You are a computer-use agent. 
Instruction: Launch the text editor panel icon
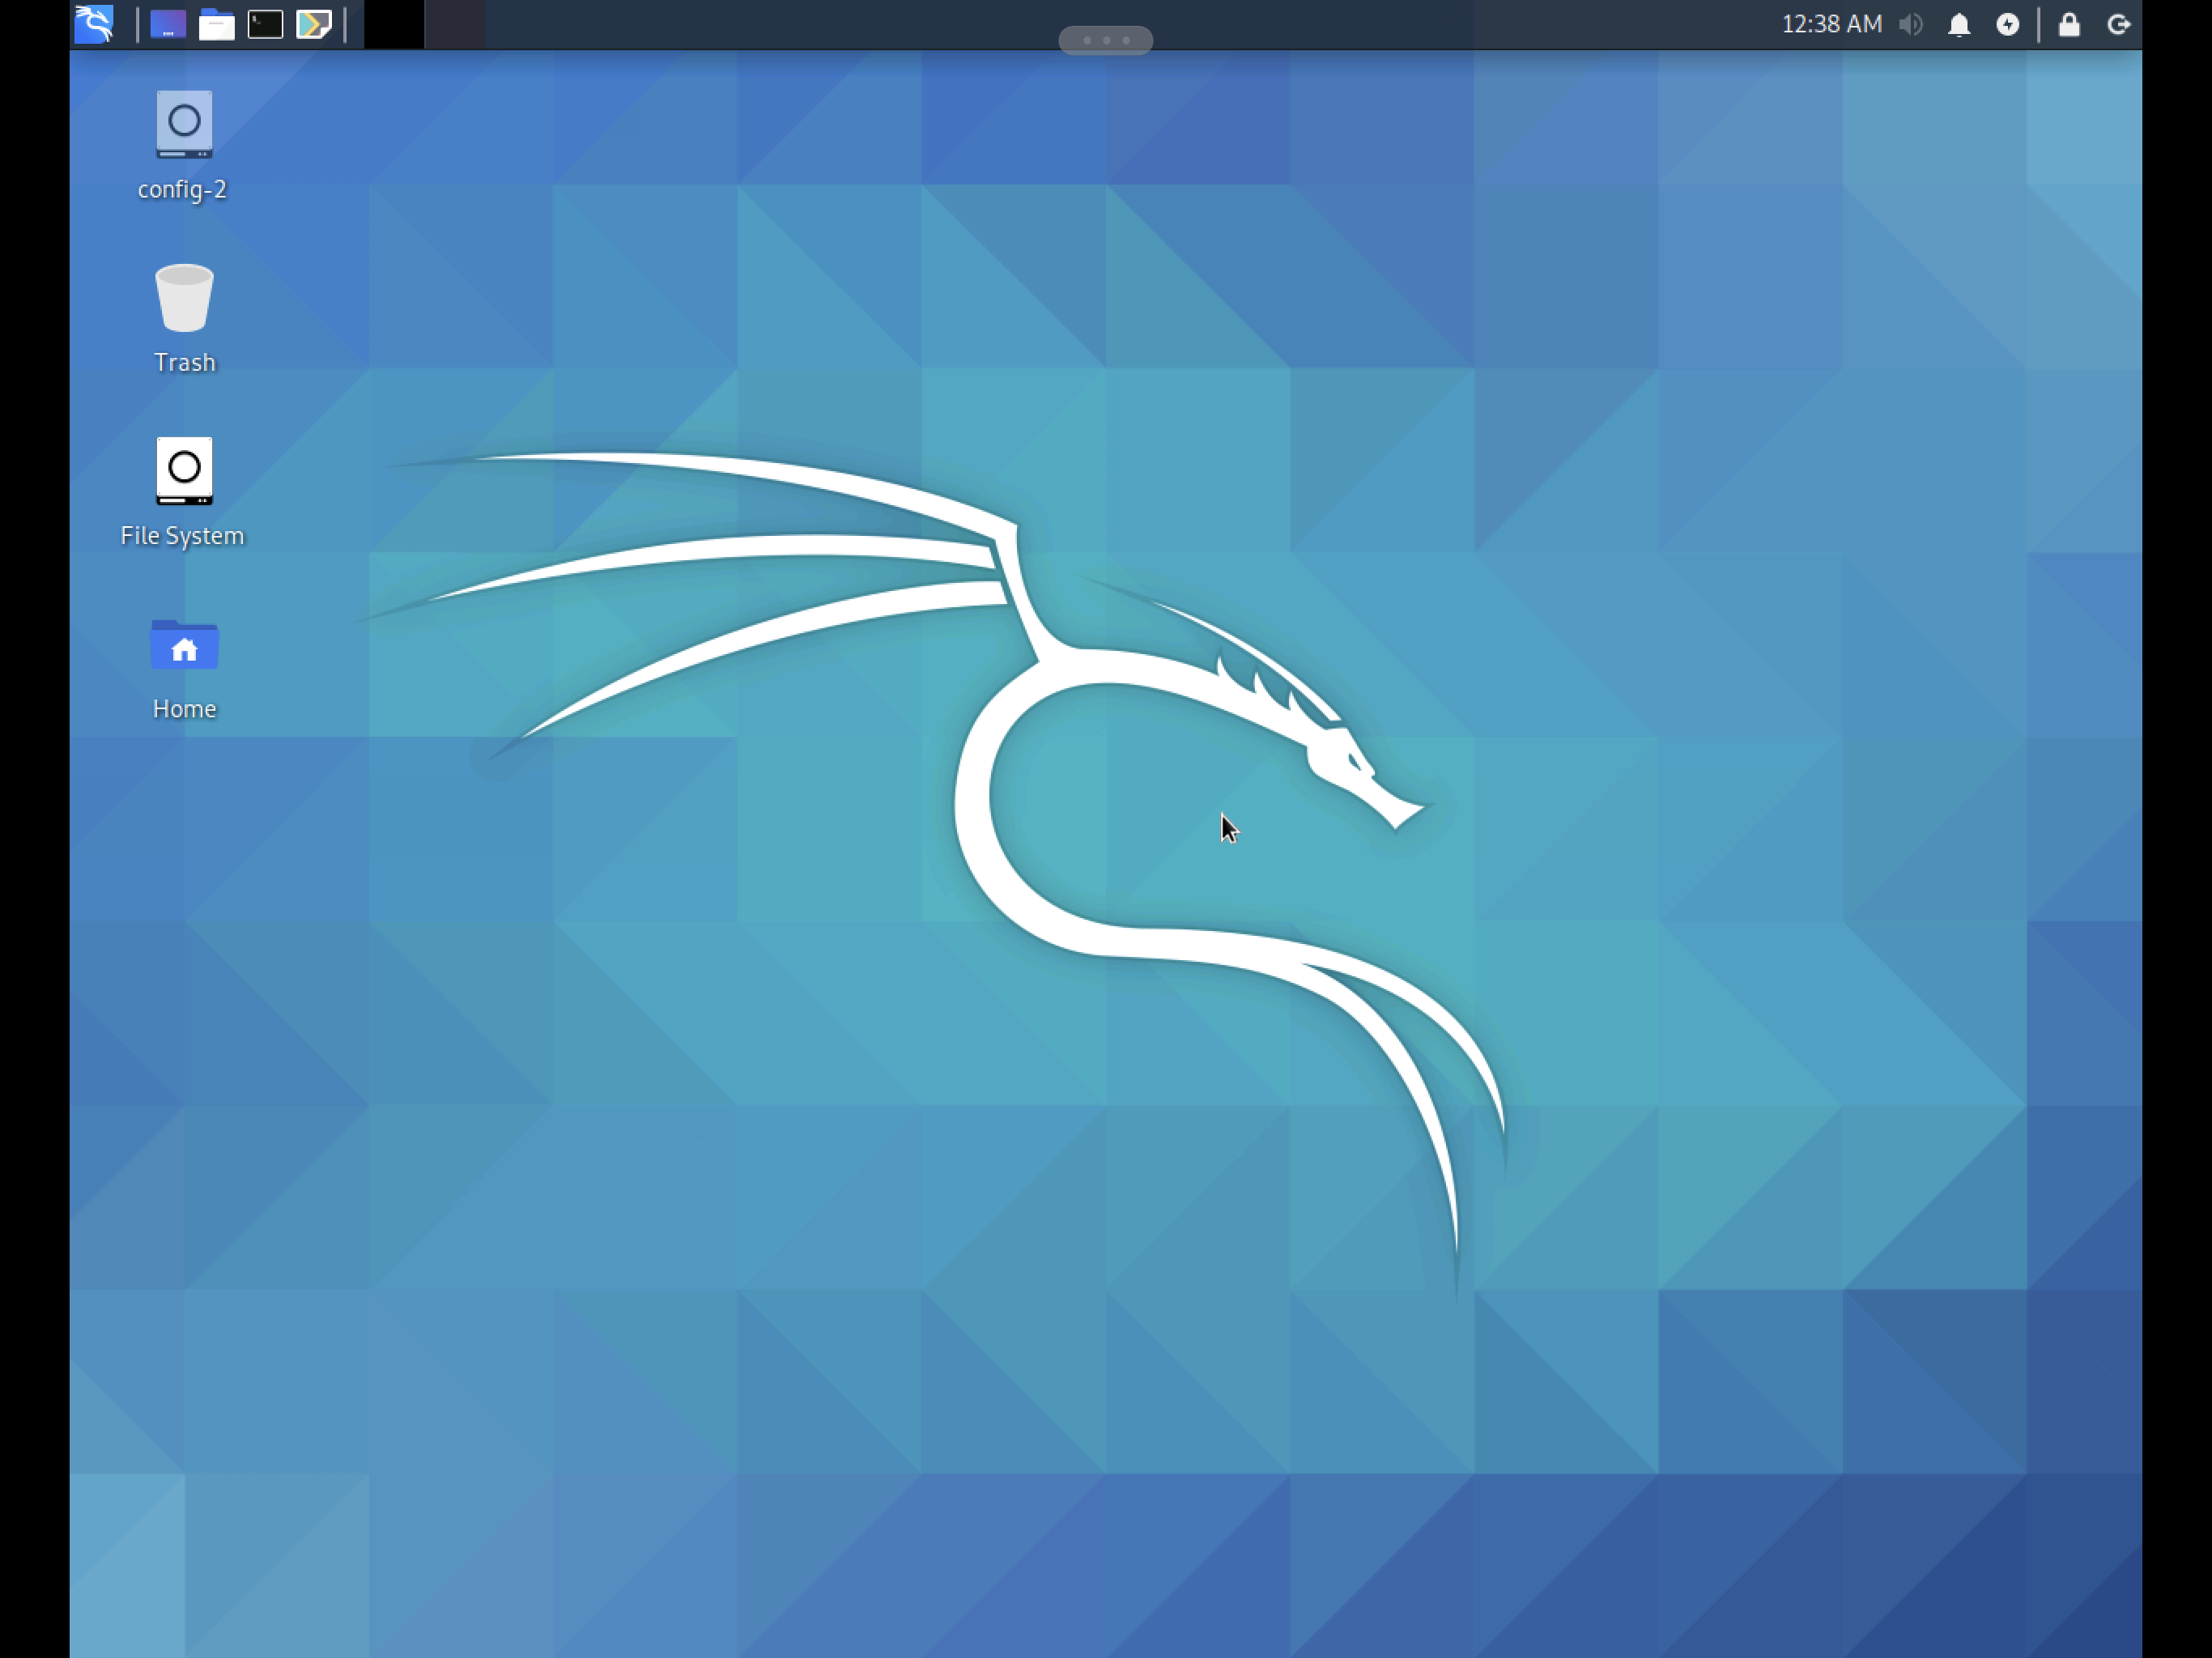tap(314, 24)
